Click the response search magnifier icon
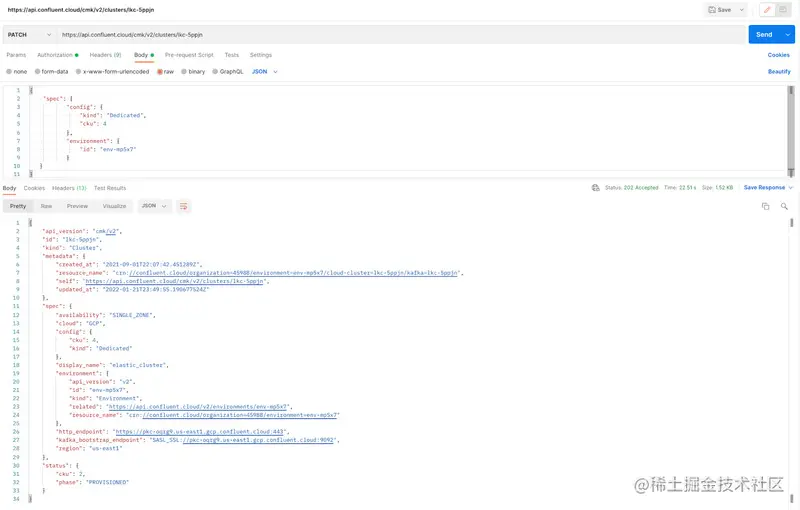The height and width of the screenshot is (510, 800). pos(784,206)
